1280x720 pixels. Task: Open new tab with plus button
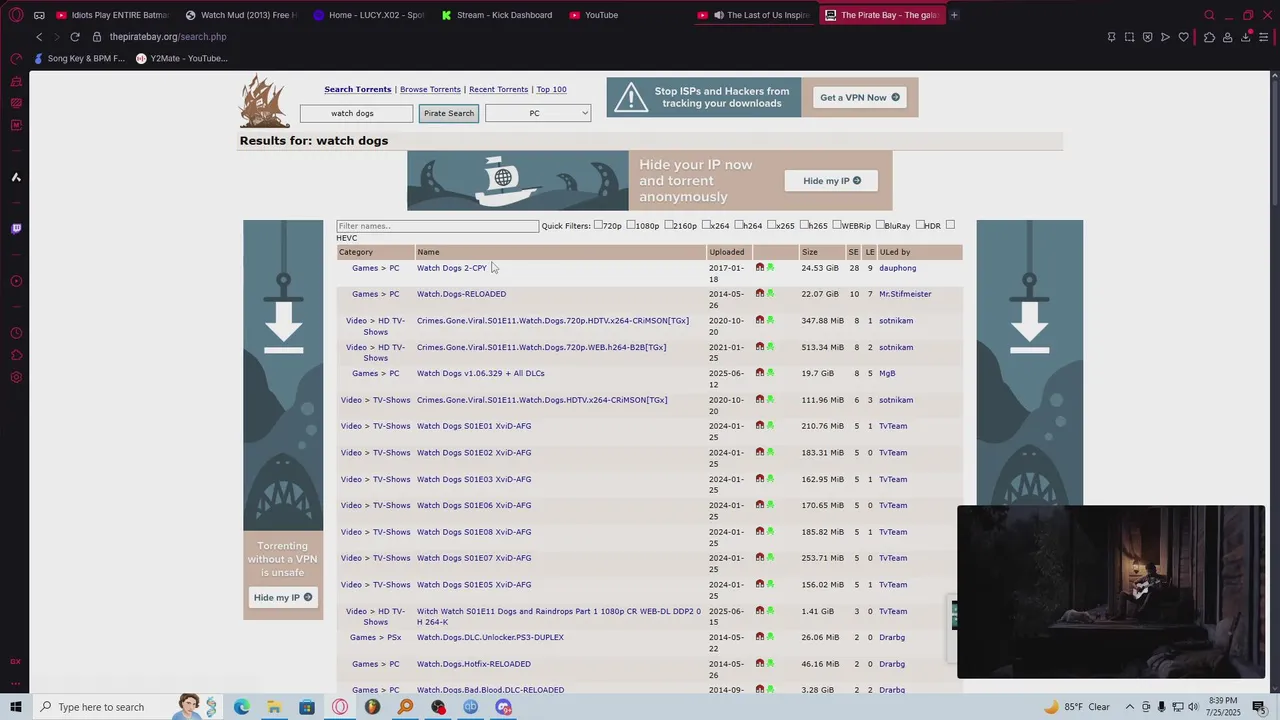coord(954,15)
